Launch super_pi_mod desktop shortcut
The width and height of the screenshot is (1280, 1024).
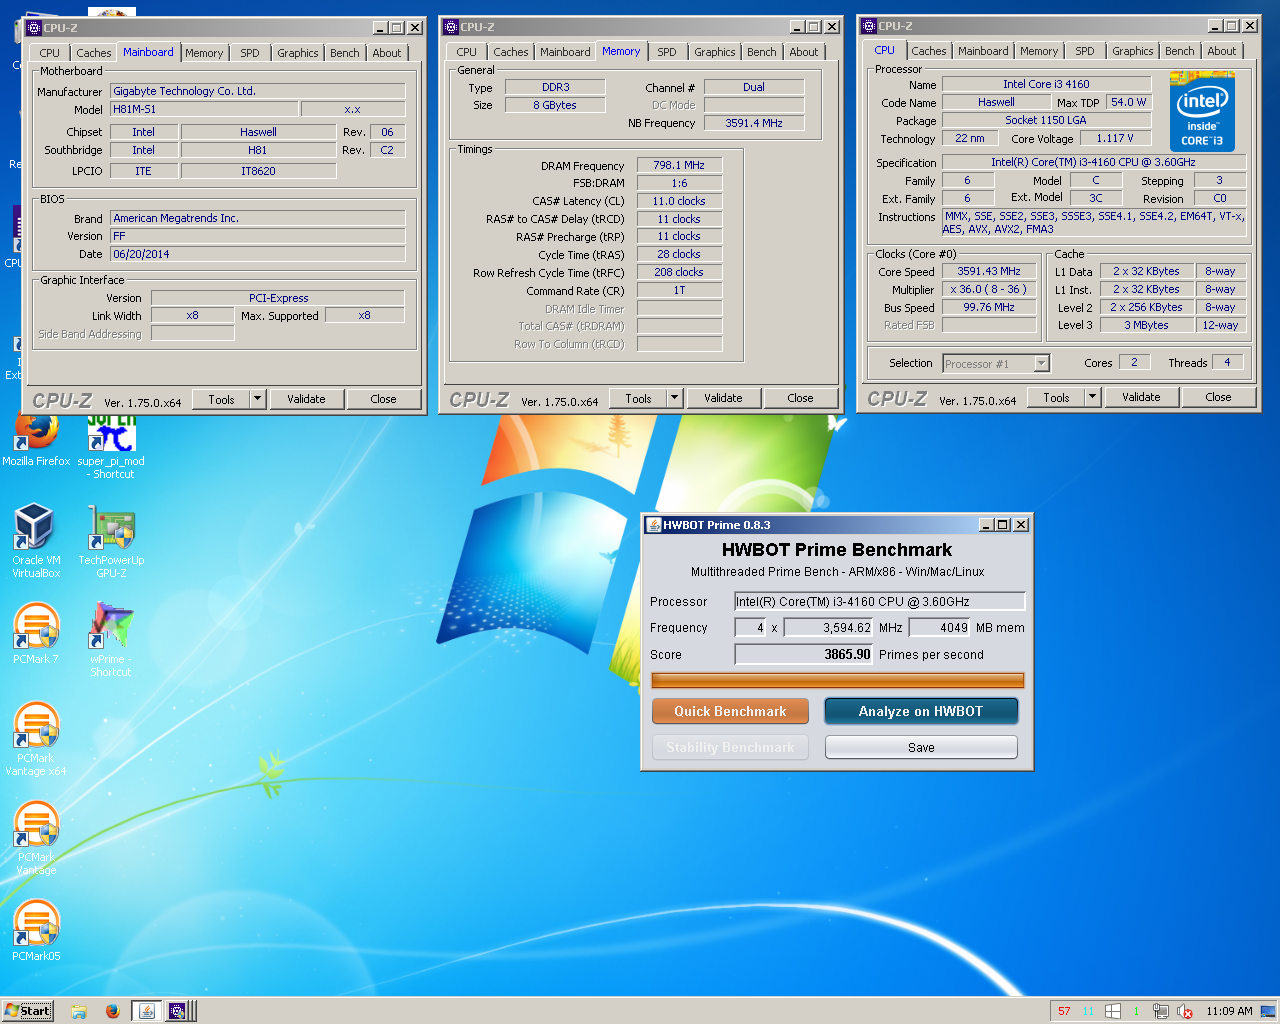(x=111, y=445)
